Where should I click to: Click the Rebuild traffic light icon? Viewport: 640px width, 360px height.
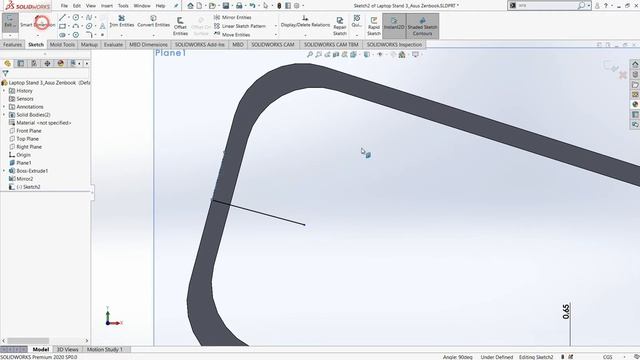279,6
